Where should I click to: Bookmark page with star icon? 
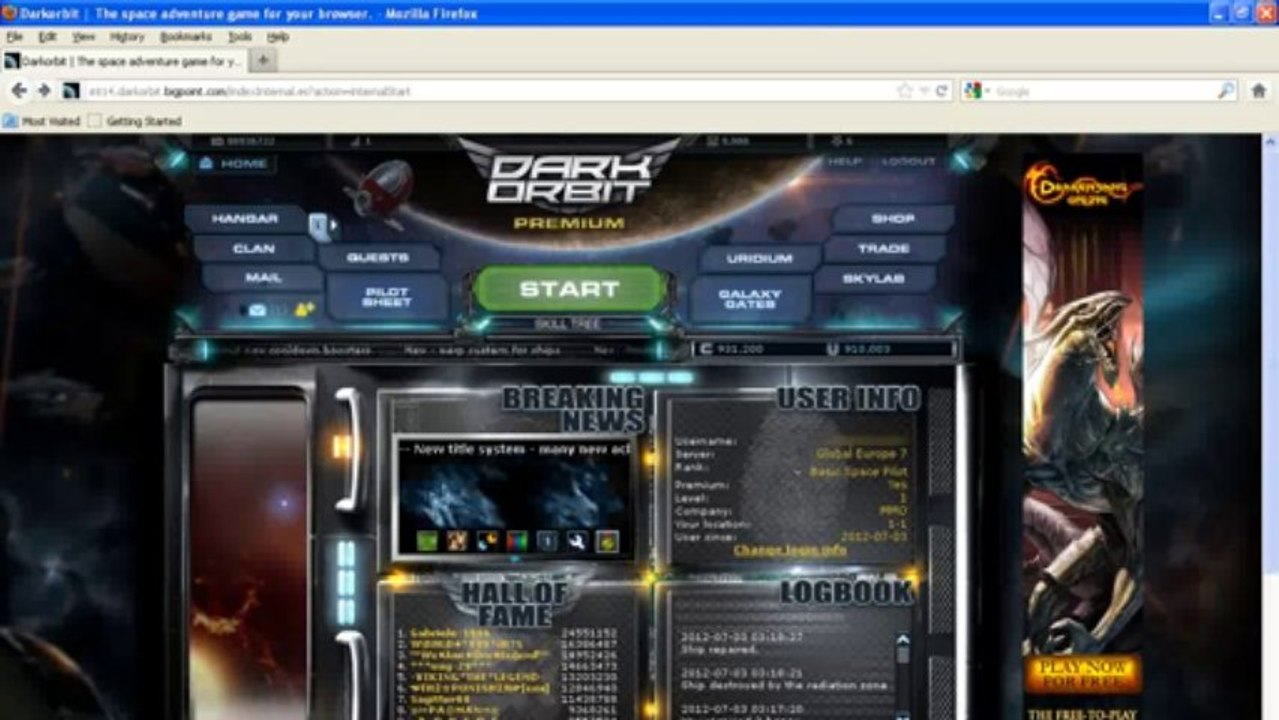(x=905, y=91)
